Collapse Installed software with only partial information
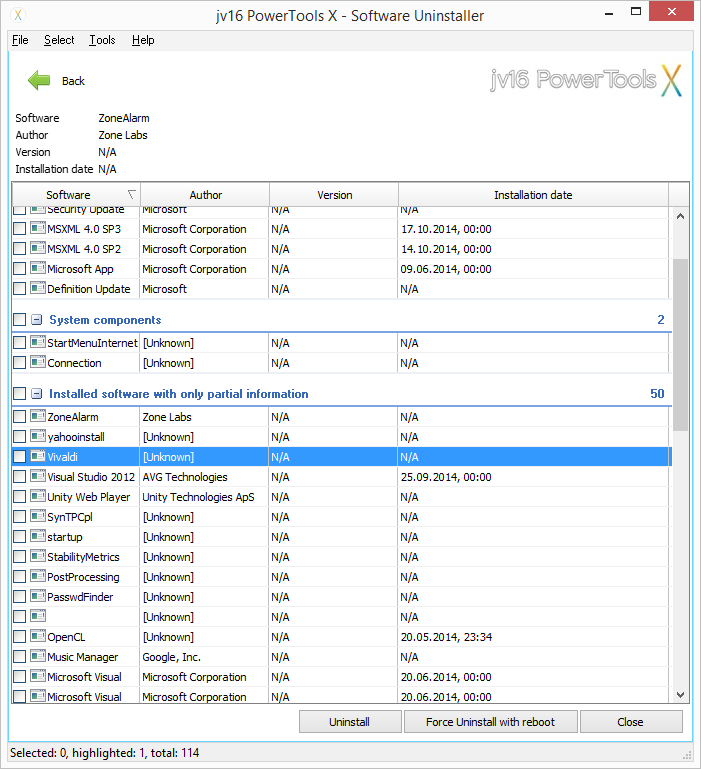 [37, 394]
